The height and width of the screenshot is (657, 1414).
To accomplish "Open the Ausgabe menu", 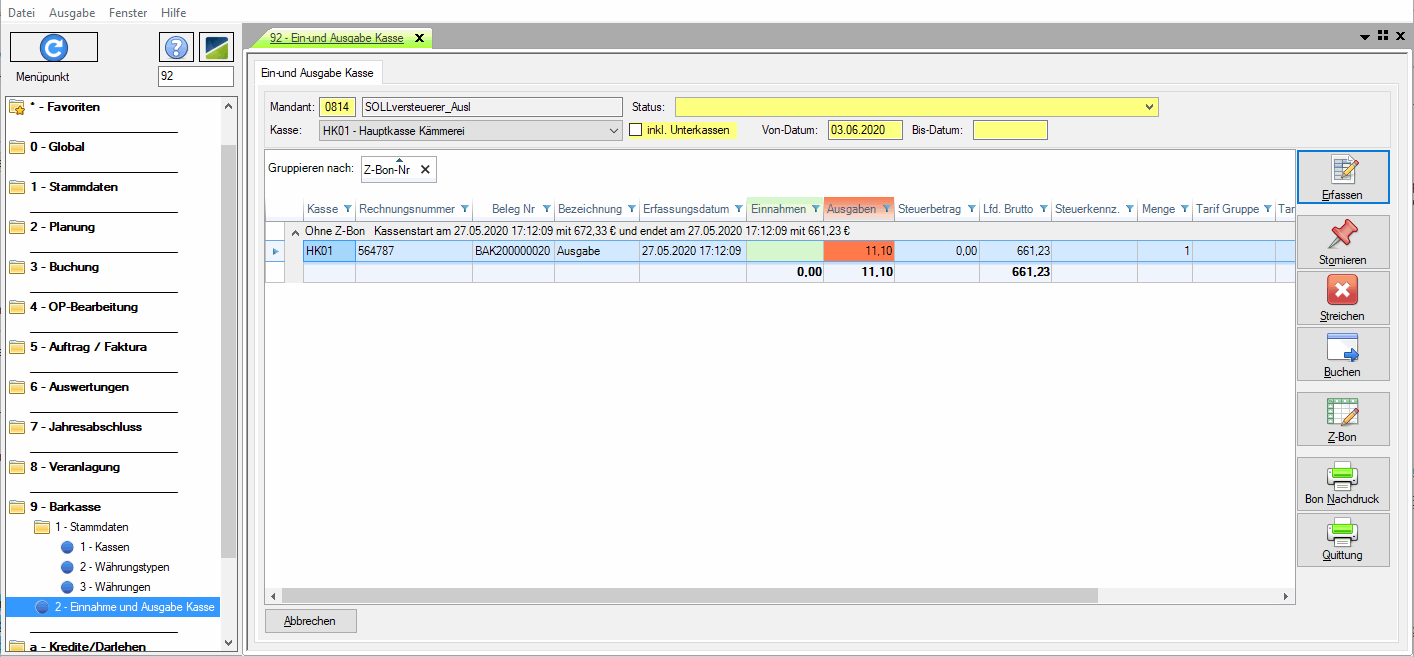I will pos(72,13).
